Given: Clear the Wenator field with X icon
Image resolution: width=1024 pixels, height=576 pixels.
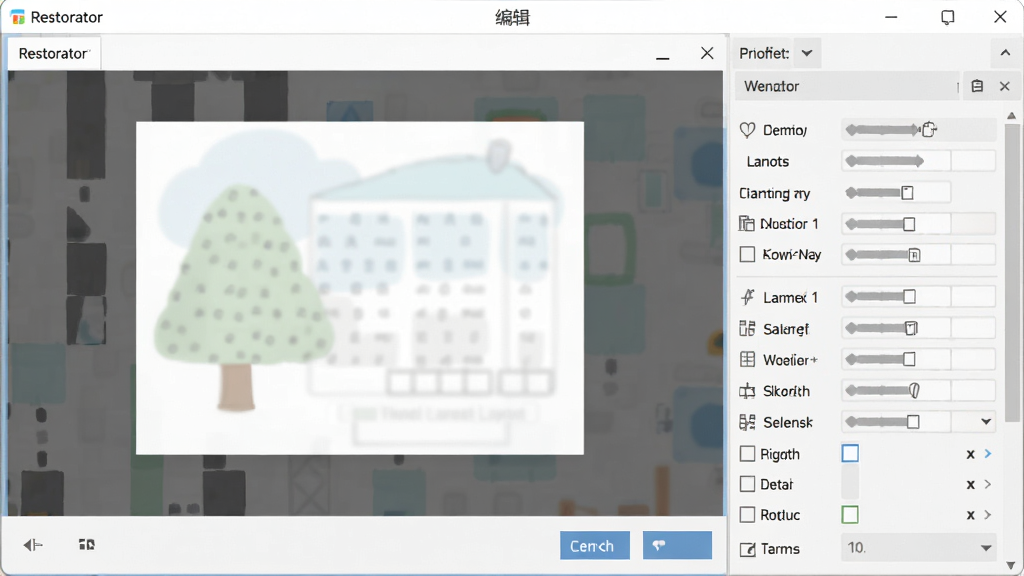Looking at the screenshot, I should pyautogui.click(x=1004, y=86).
